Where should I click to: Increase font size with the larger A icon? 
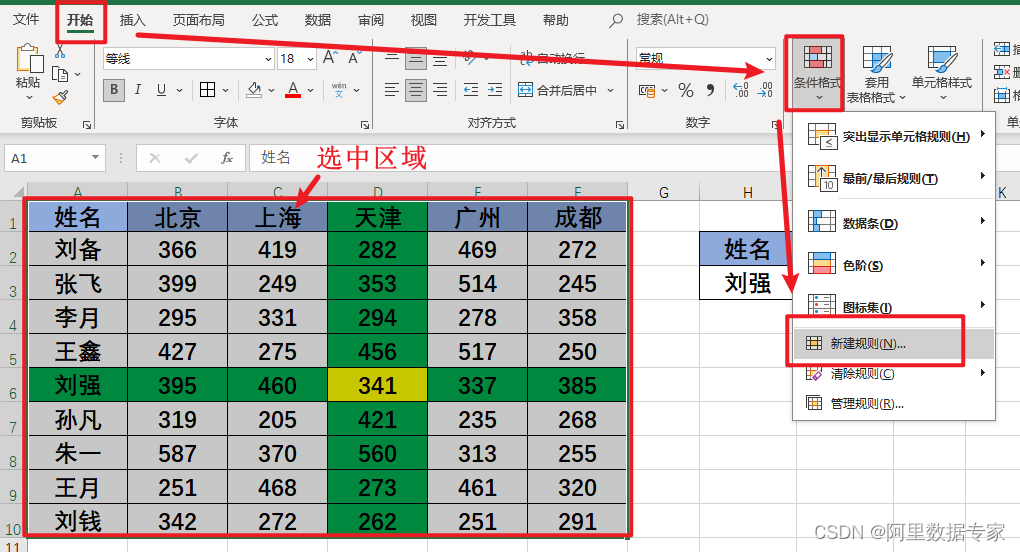(330, 58)
